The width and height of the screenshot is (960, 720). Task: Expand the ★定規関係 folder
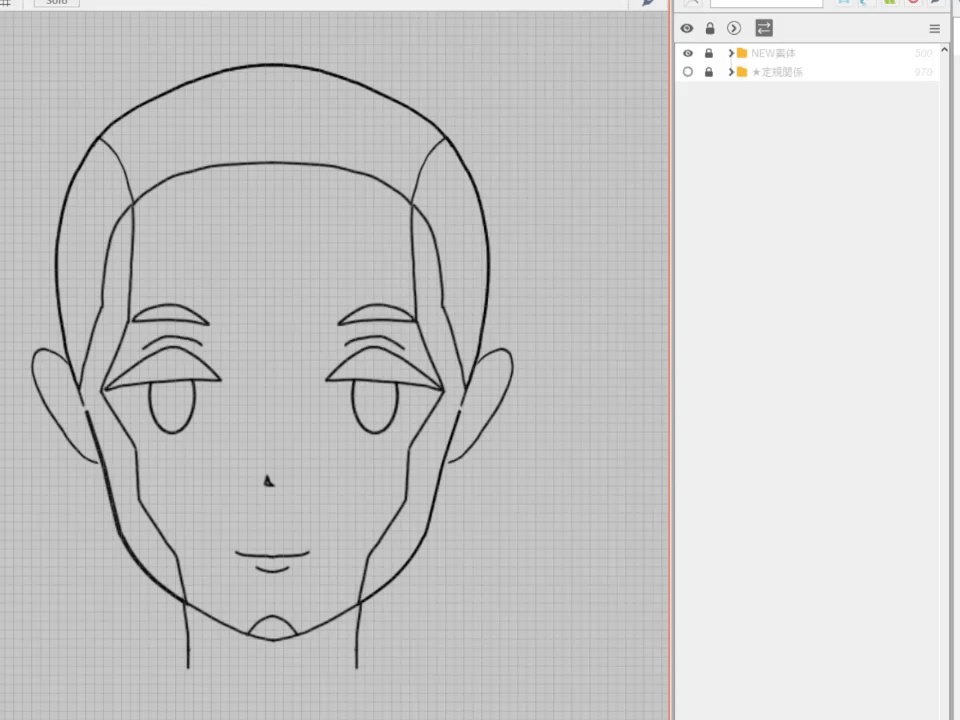click(730, 72)
